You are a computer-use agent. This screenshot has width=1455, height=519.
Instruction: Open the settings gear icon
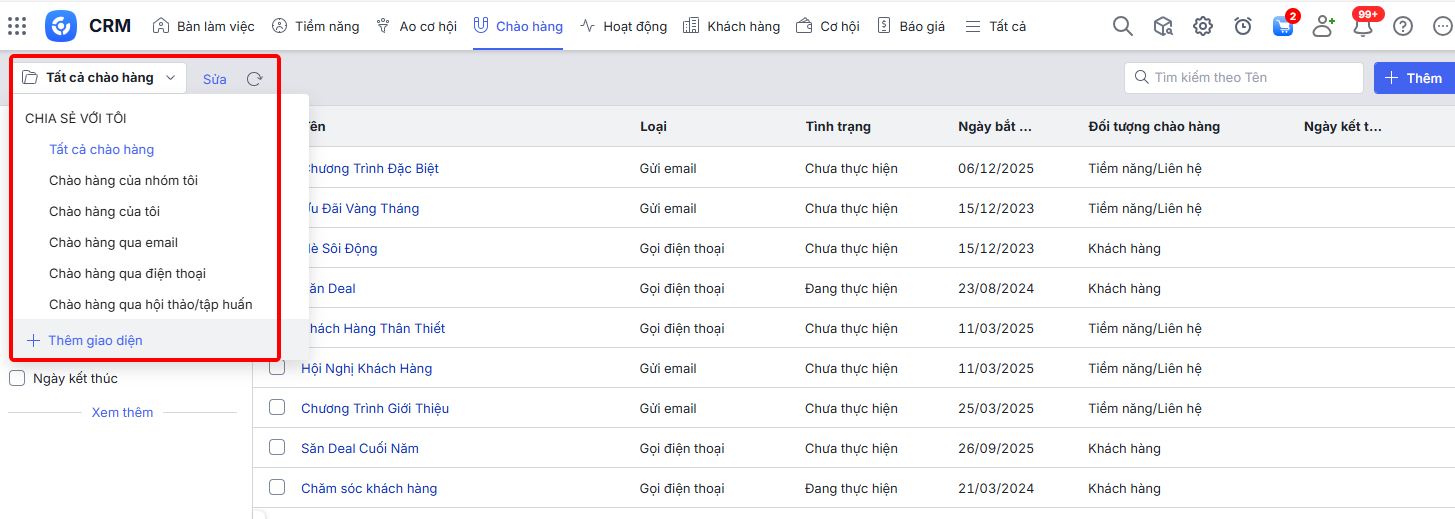point(1203,27)
